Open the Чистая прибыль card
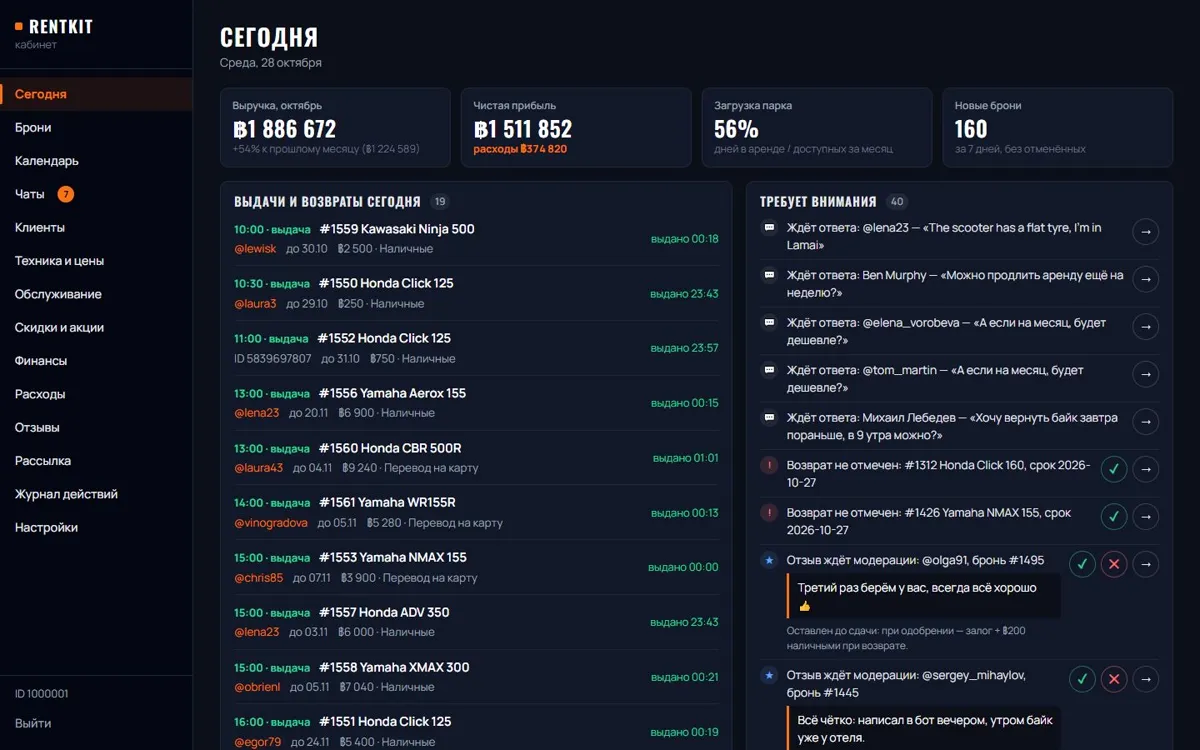1200x750 pixels. pos(576,127)
